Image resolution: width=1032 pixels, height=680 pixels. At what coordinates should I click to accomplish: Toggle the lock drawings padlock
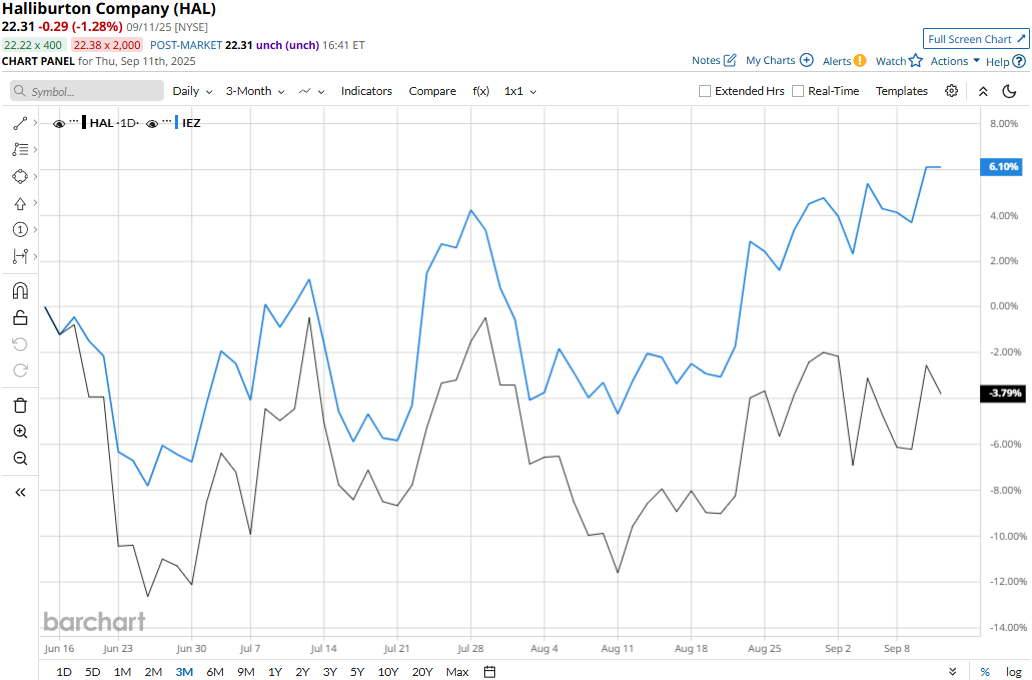coord(20,318)
